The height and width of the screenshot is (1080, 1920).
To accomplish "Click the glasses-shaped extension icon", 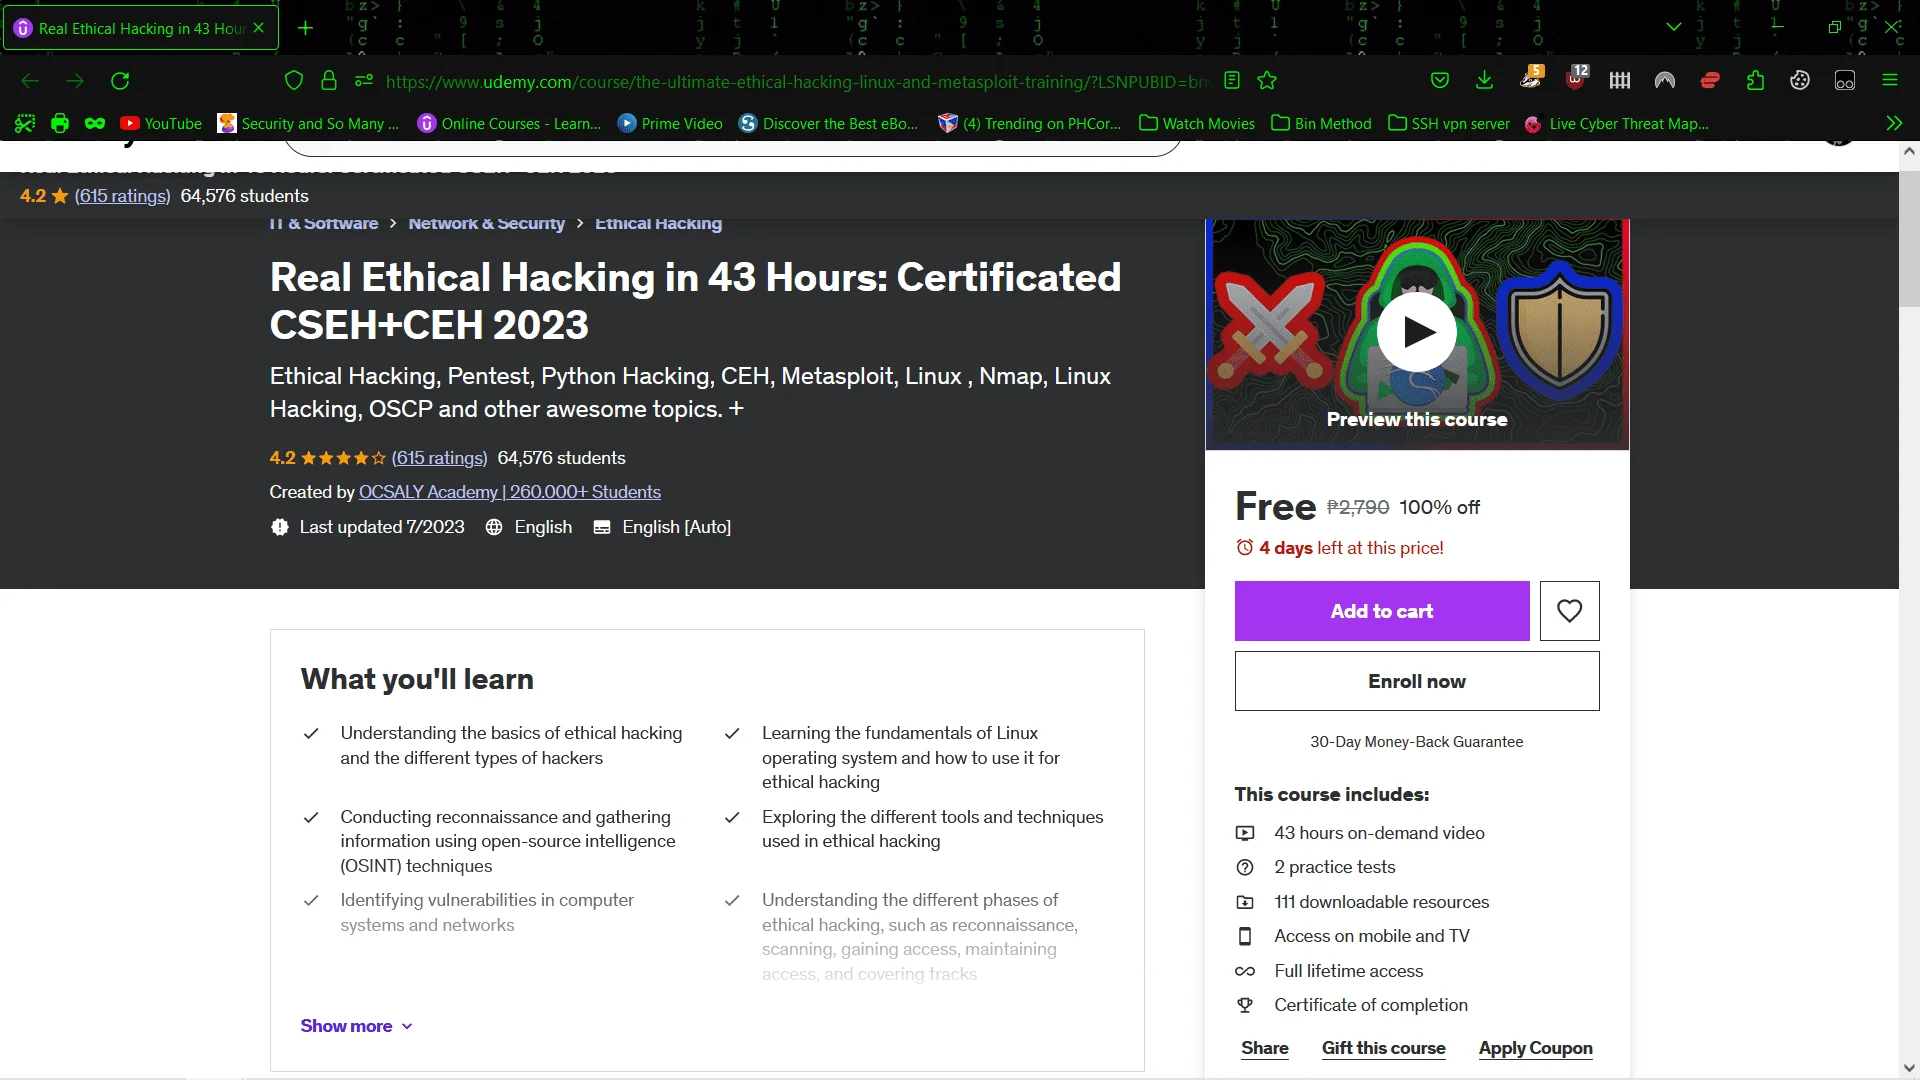I will [x=1845, y=81].
